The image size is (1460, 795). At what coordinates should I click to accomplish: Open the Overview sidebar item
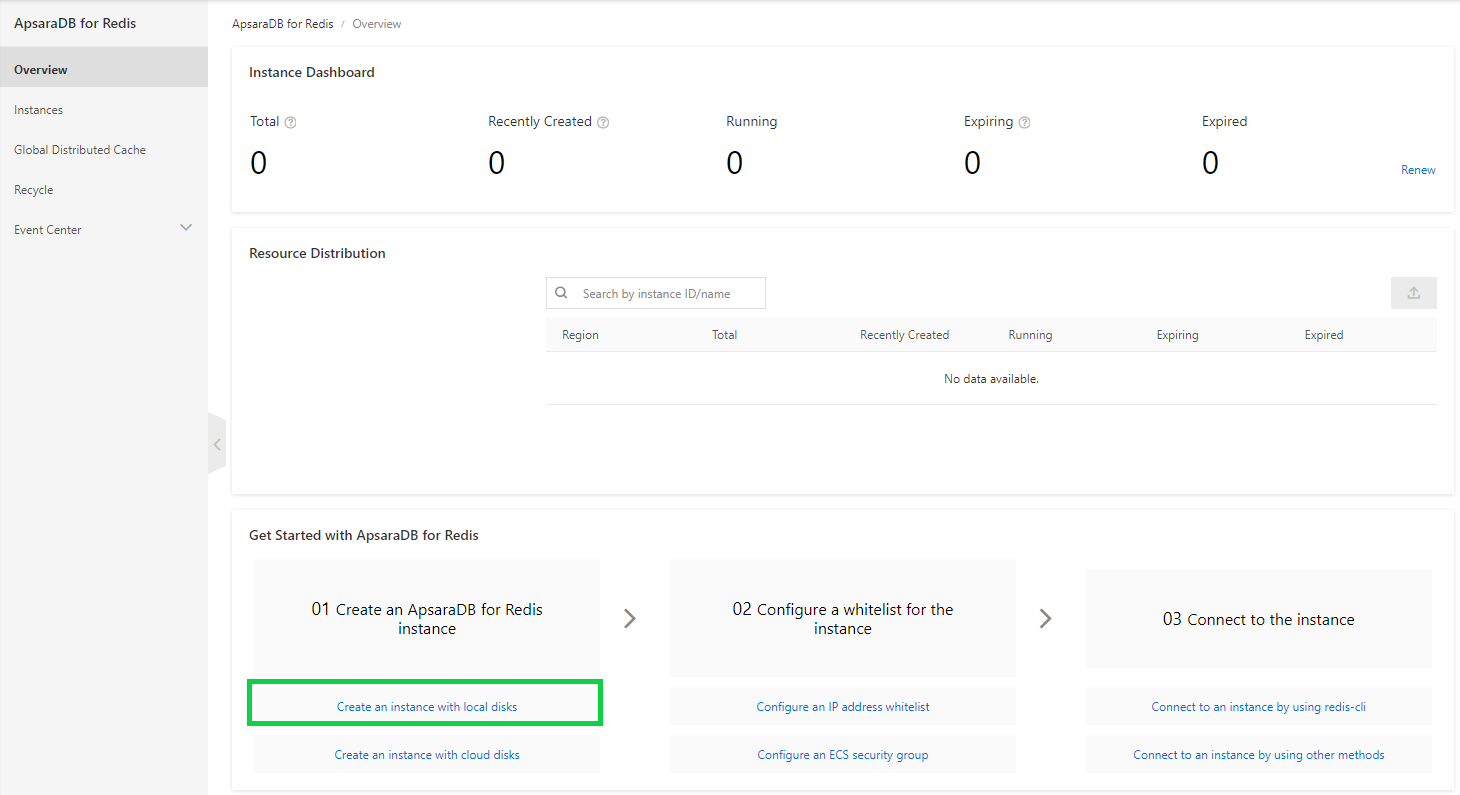(104, 70)
